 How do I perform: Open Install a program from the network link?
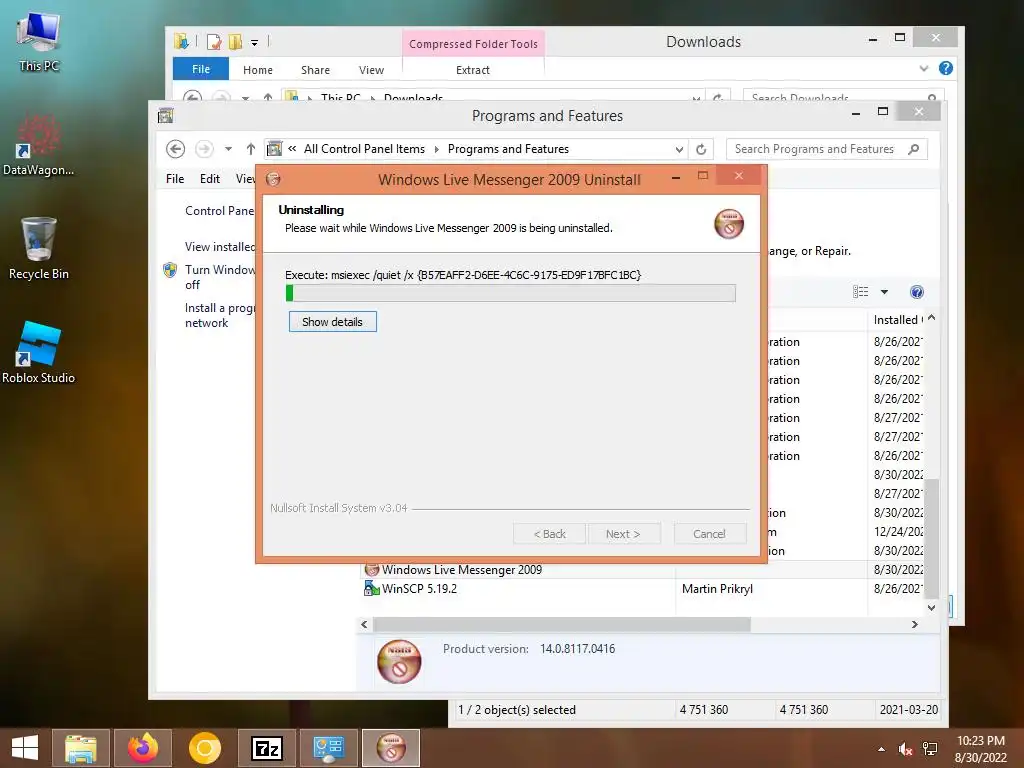point(219,315)
